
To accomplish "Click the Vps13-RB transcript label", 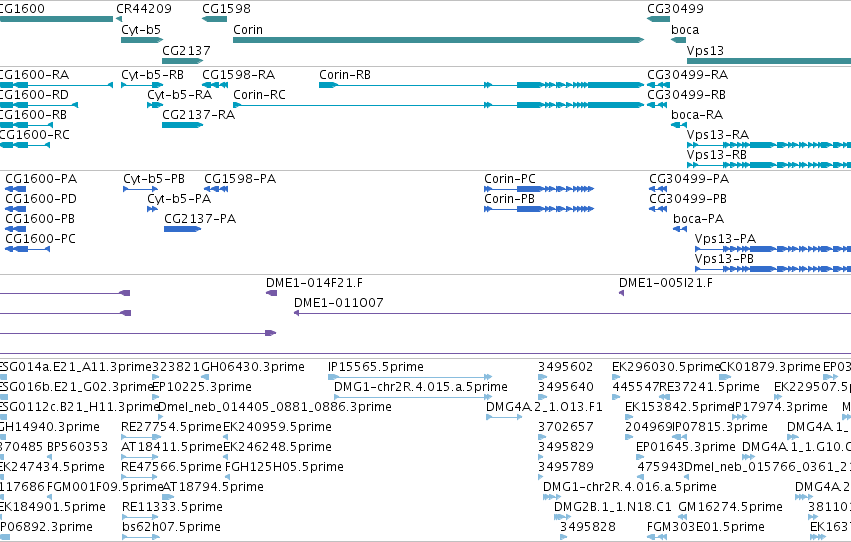I will [x=717, y=155].
